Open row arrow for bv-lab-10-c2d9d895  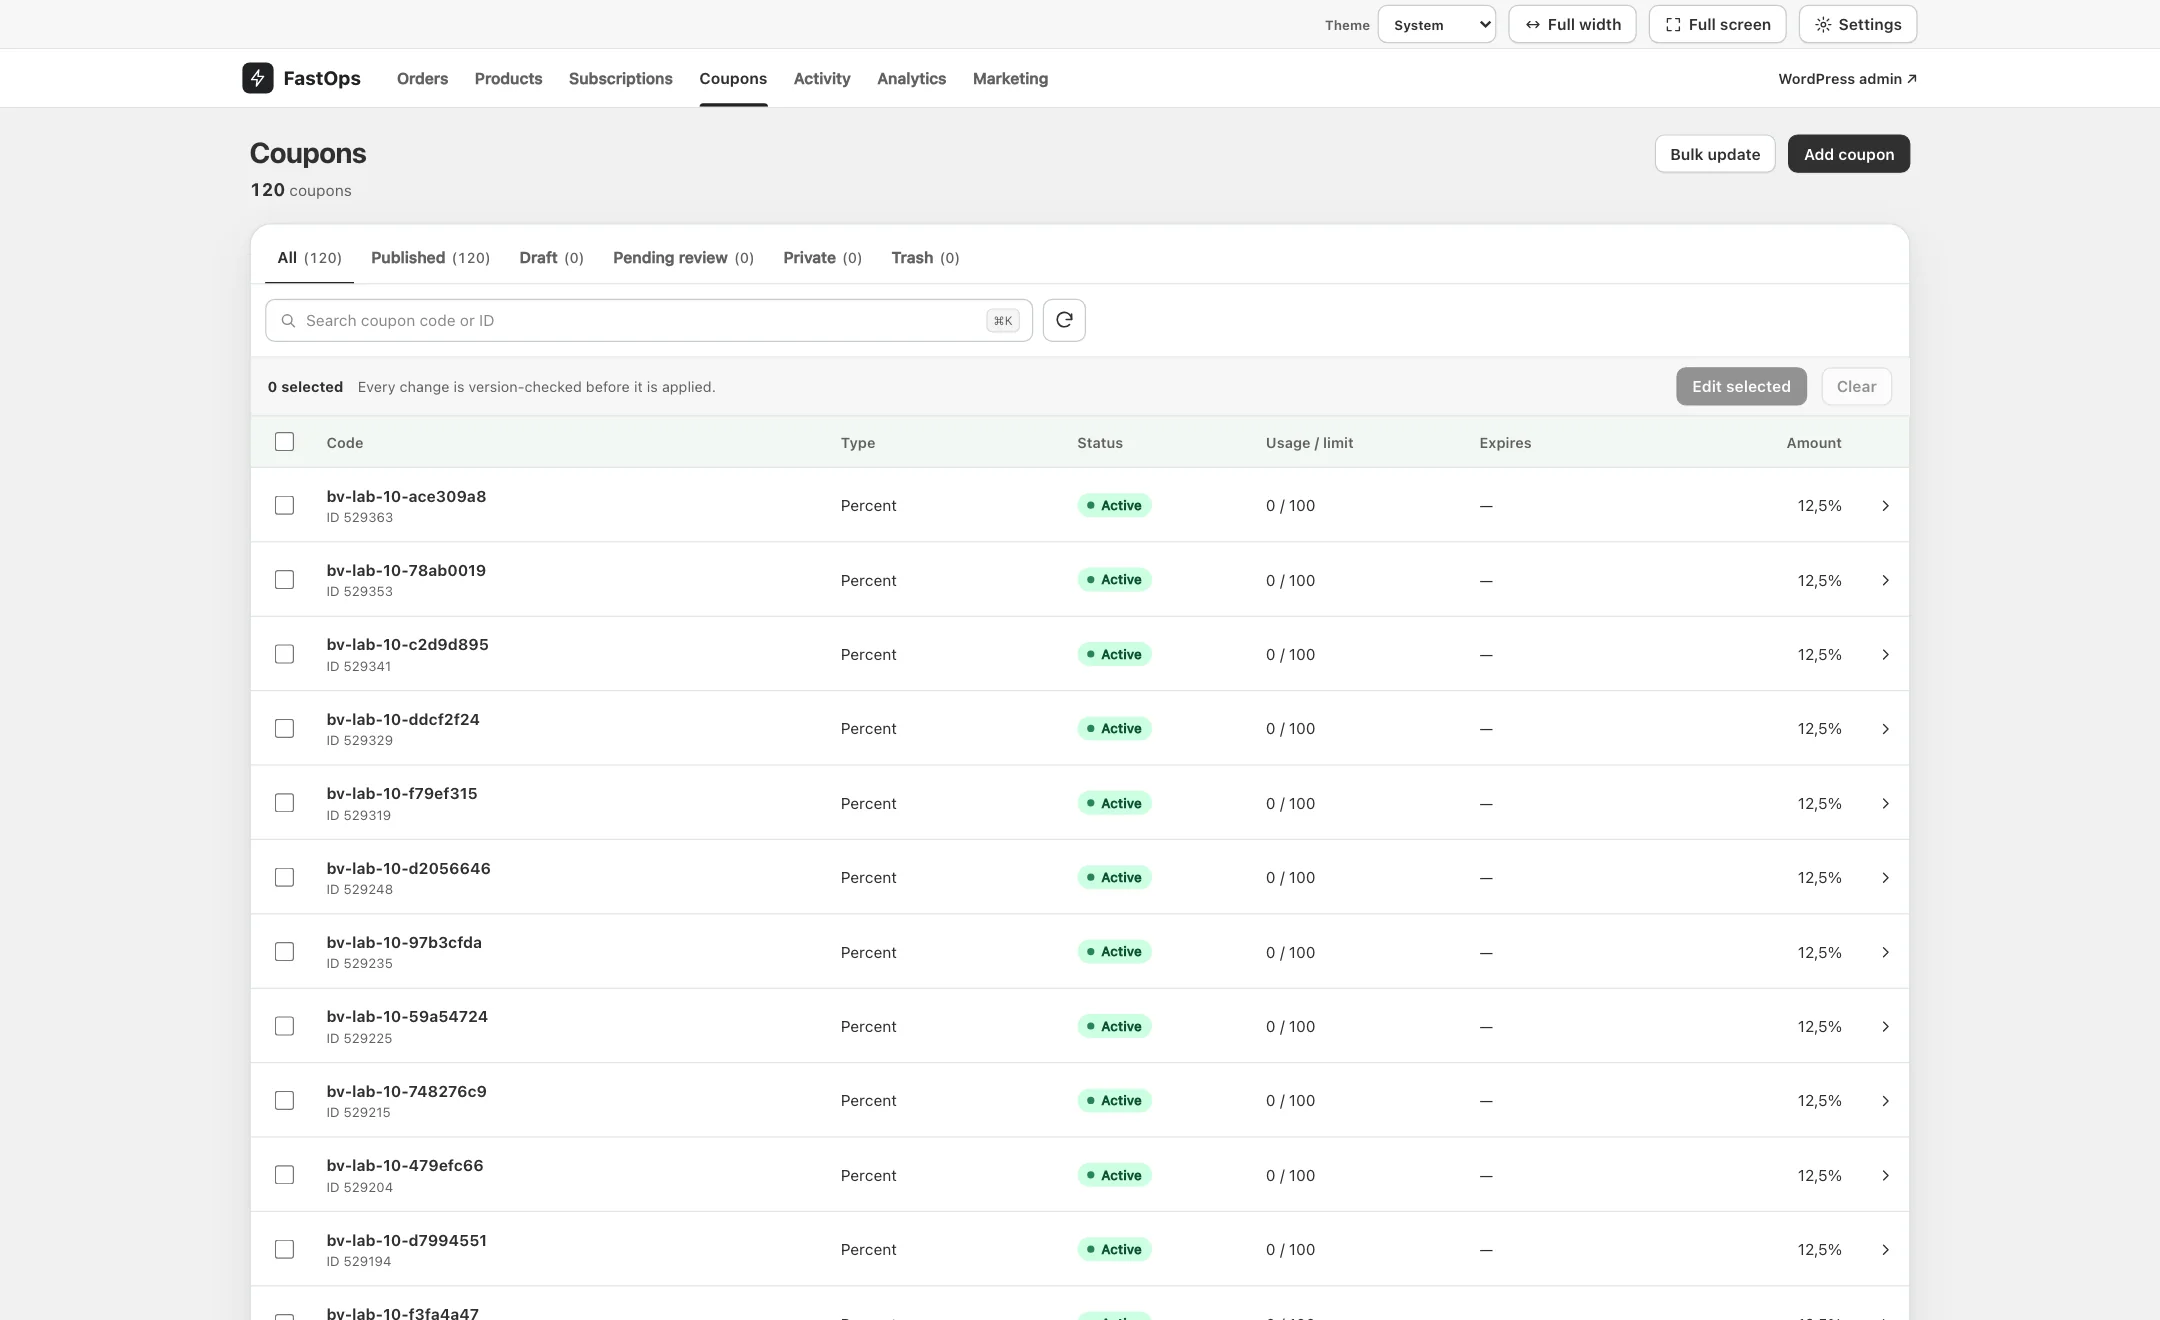(x=1885, y=655)
